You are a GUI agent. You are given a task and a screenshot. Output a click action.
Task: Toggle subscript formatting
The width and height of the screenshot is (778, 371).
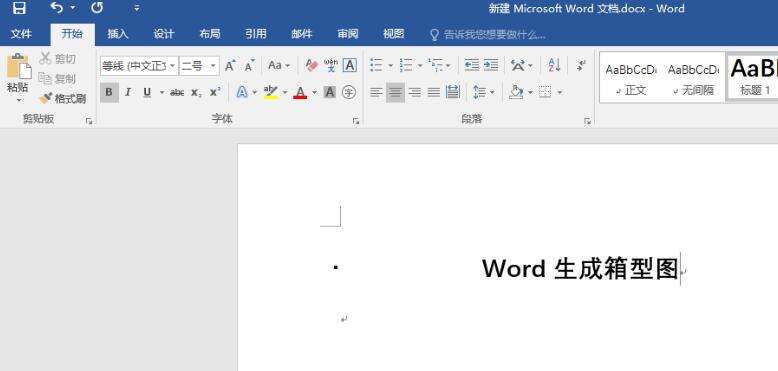click(196, 93)
